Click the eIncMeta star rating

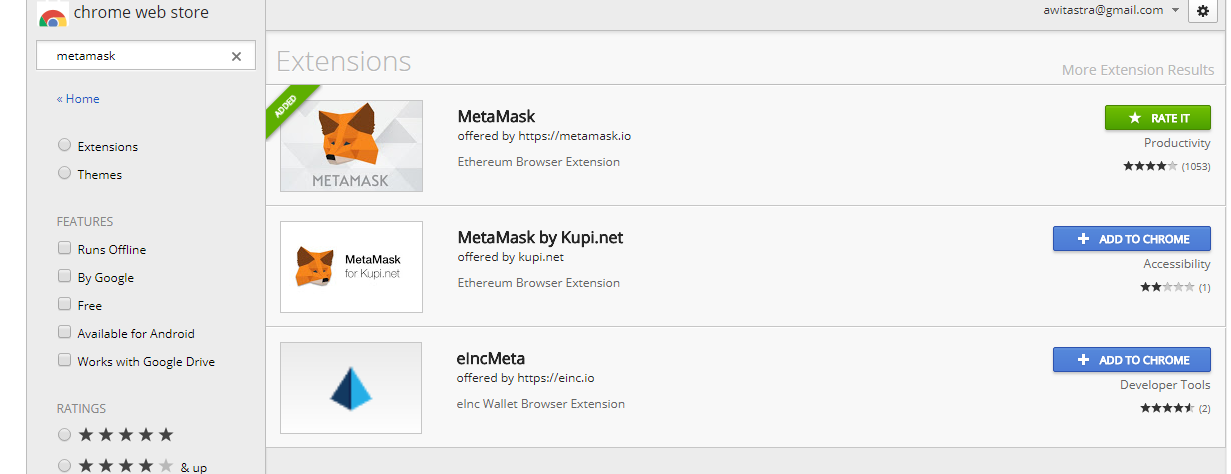tap(1167, 408)
